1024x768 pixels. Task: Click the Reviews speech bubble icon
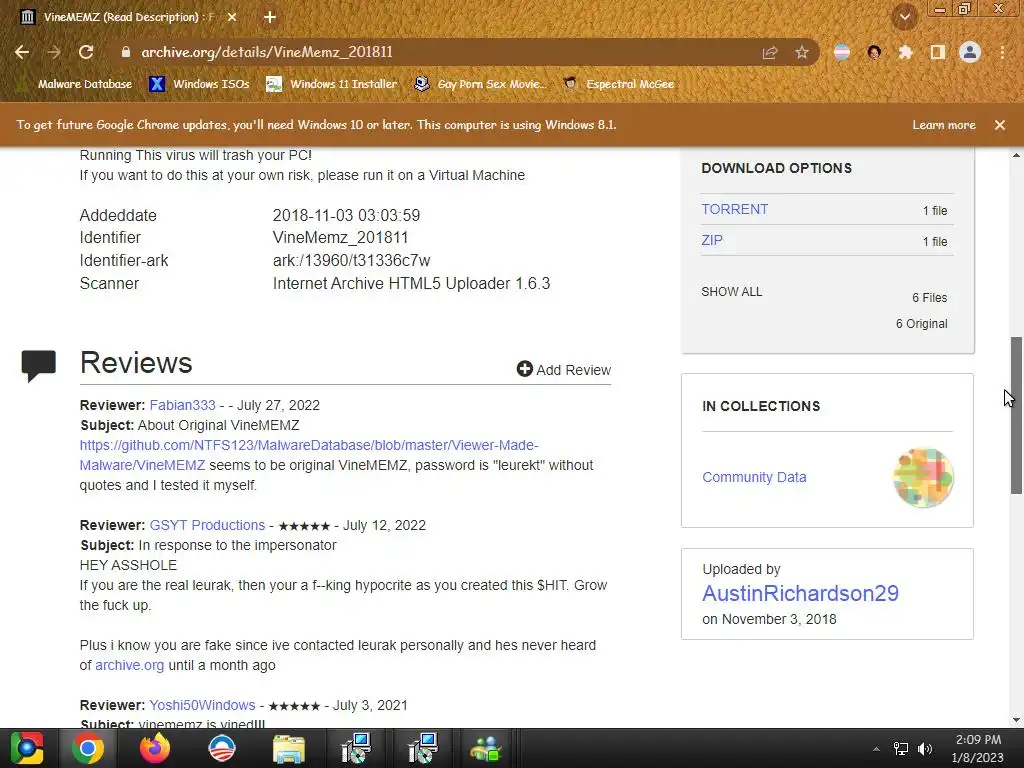coord(39,366)
